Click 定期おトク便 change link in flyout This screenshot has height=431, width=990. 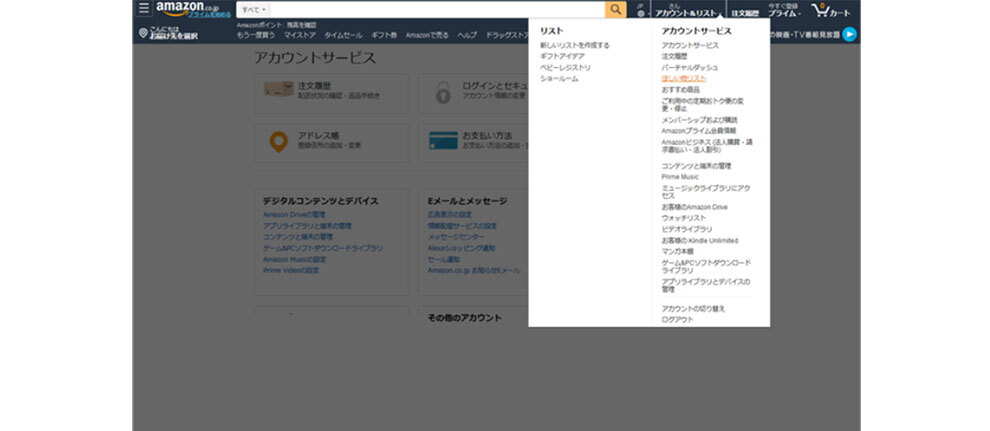pyautogui.click(x=703, y=104)
